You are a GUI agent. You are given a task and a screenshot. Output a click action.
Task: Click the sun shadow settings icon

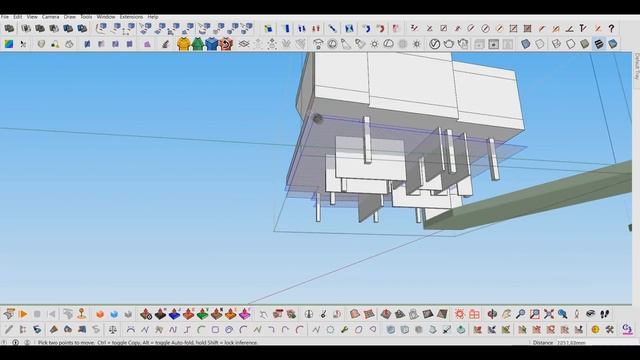[x=374, y=44]
